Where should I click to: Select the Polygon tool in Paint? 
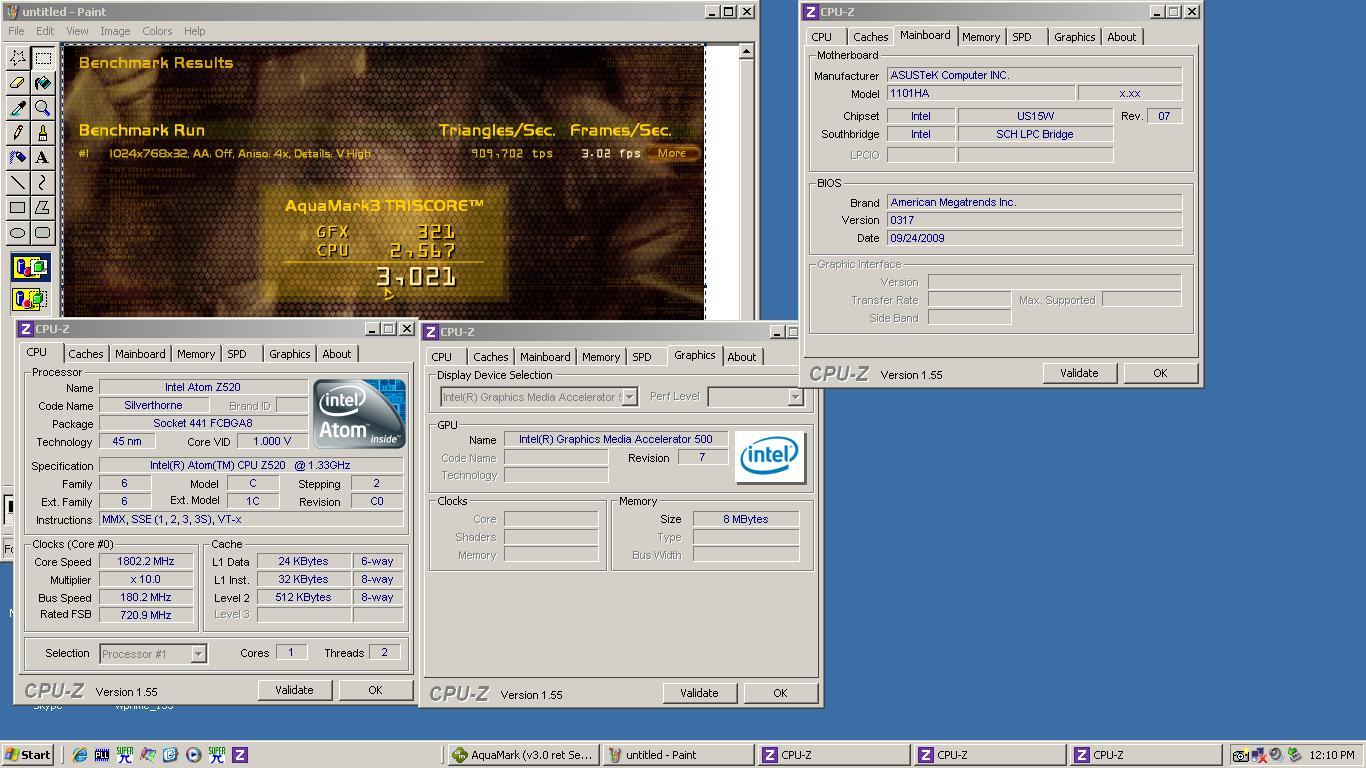[x=42, y=207]
